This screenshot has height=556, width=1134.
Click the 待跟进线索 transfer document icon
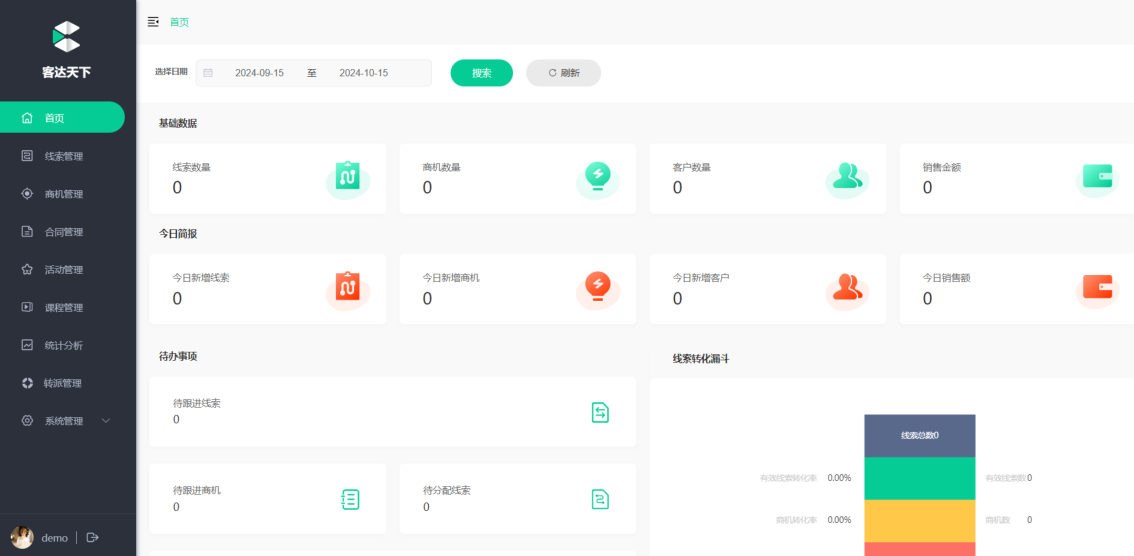600,413
